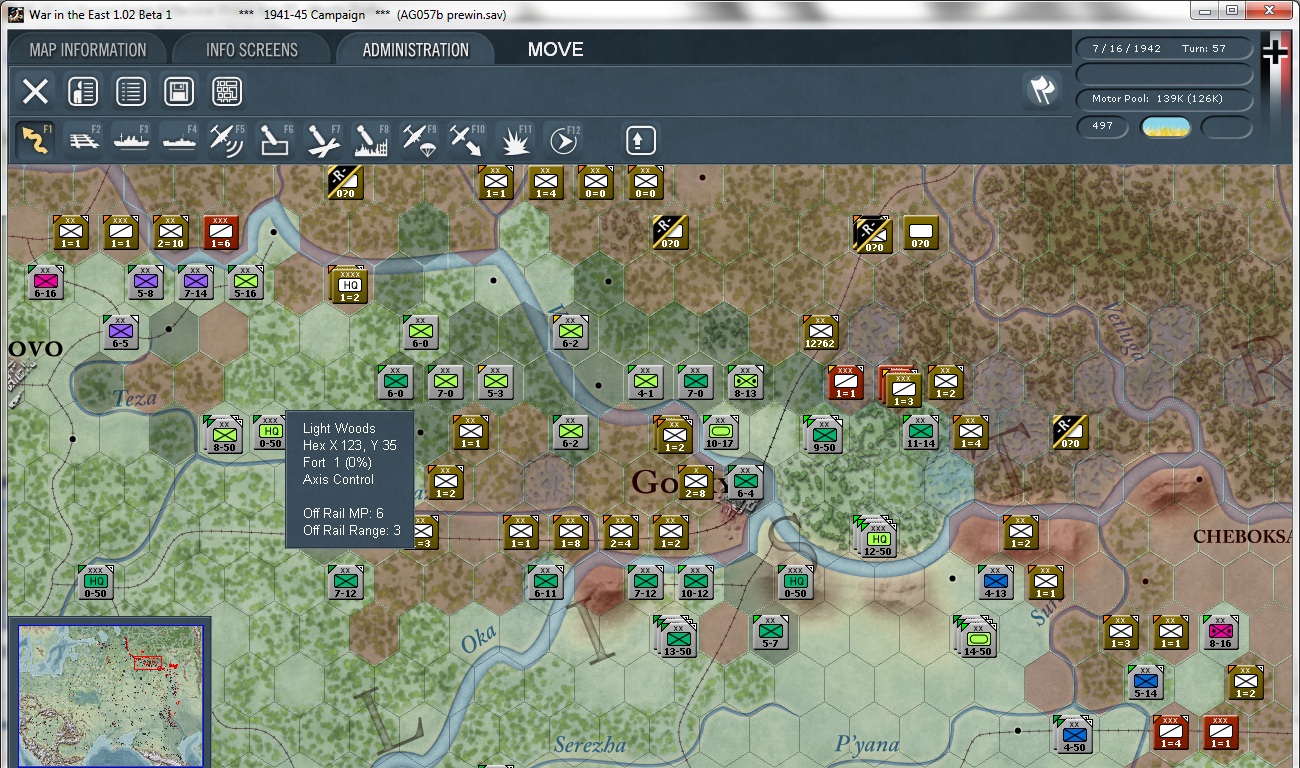Select the F9 air transport parachute icon
Screen dimensions: 1300x768
[x=419, y=140]
